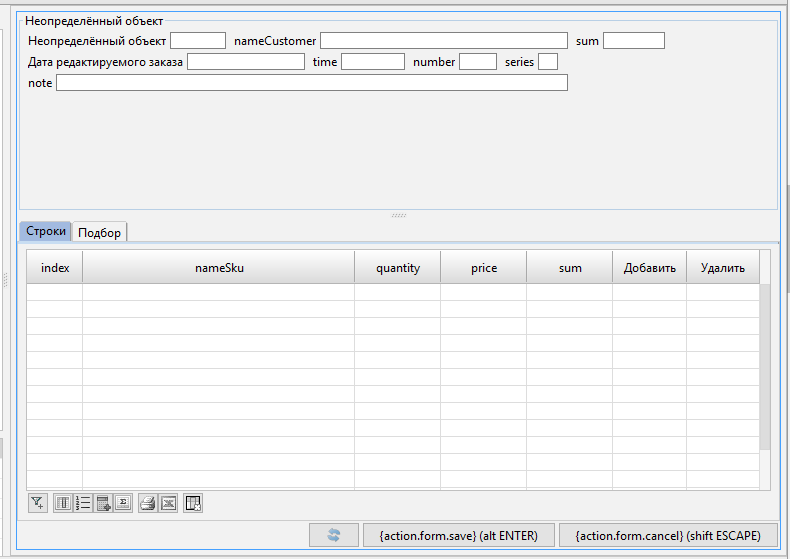Click the add filter funnel icon

pyautogui.click(x=38, y=503)
